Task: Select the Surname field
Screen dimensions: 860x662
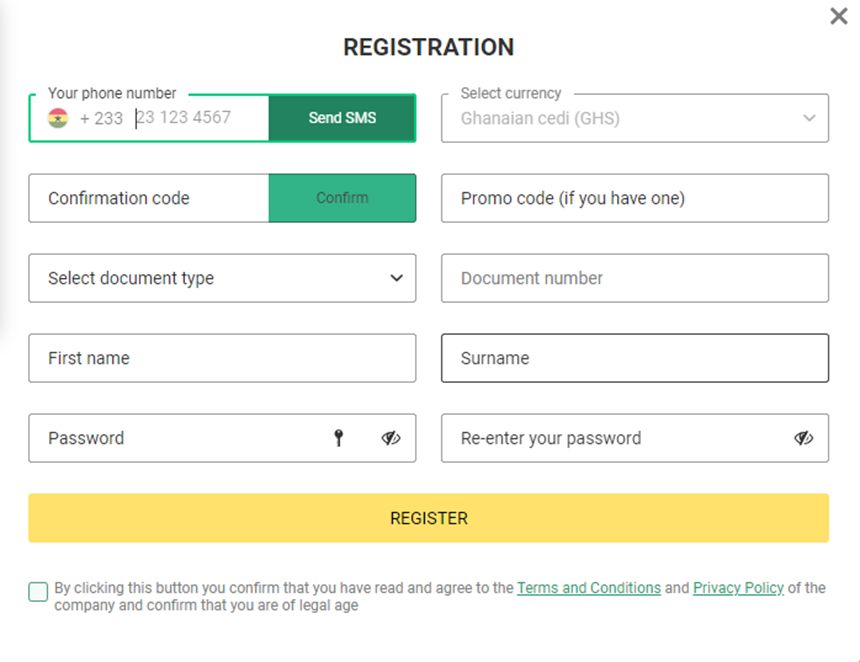Action: coord(635,358)
